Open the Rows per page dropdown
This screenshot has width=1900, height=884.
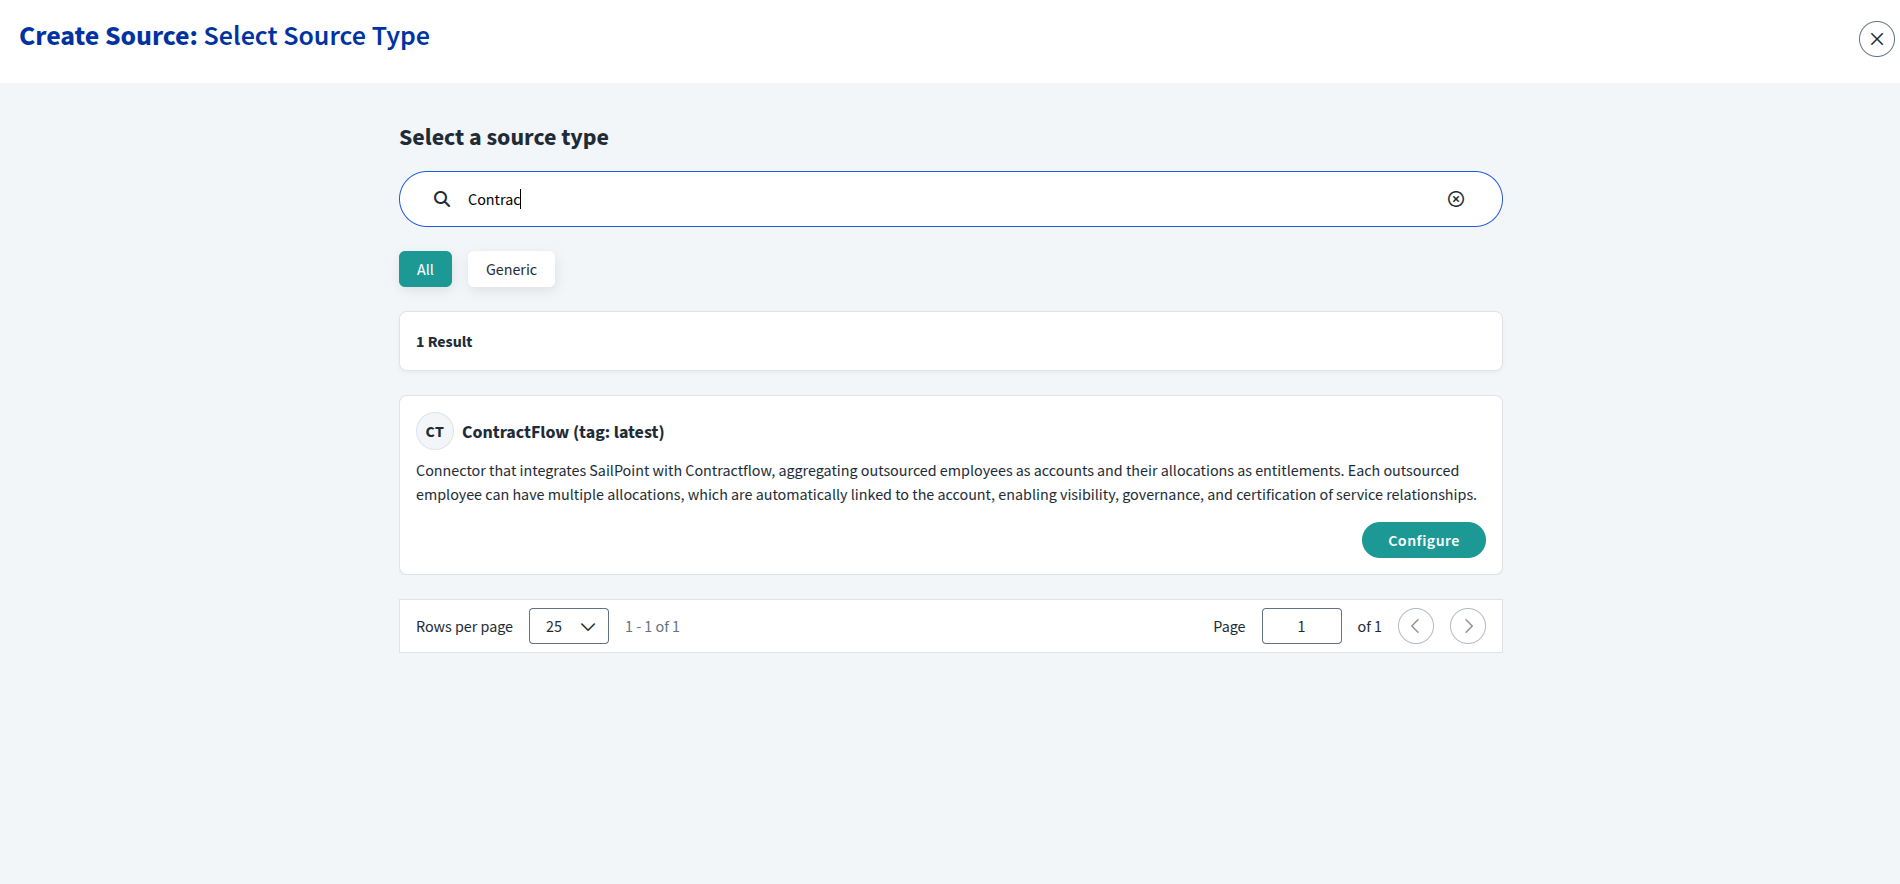point(568,626)
